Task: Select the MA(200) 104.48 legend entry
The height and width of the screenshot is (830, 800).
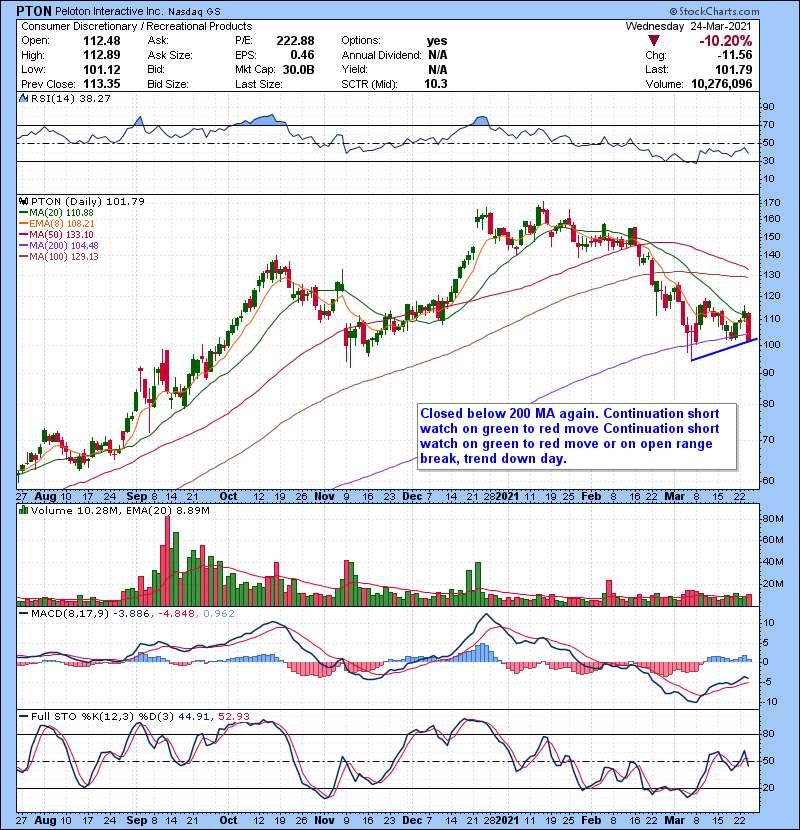Action: [x=59, y=246]
